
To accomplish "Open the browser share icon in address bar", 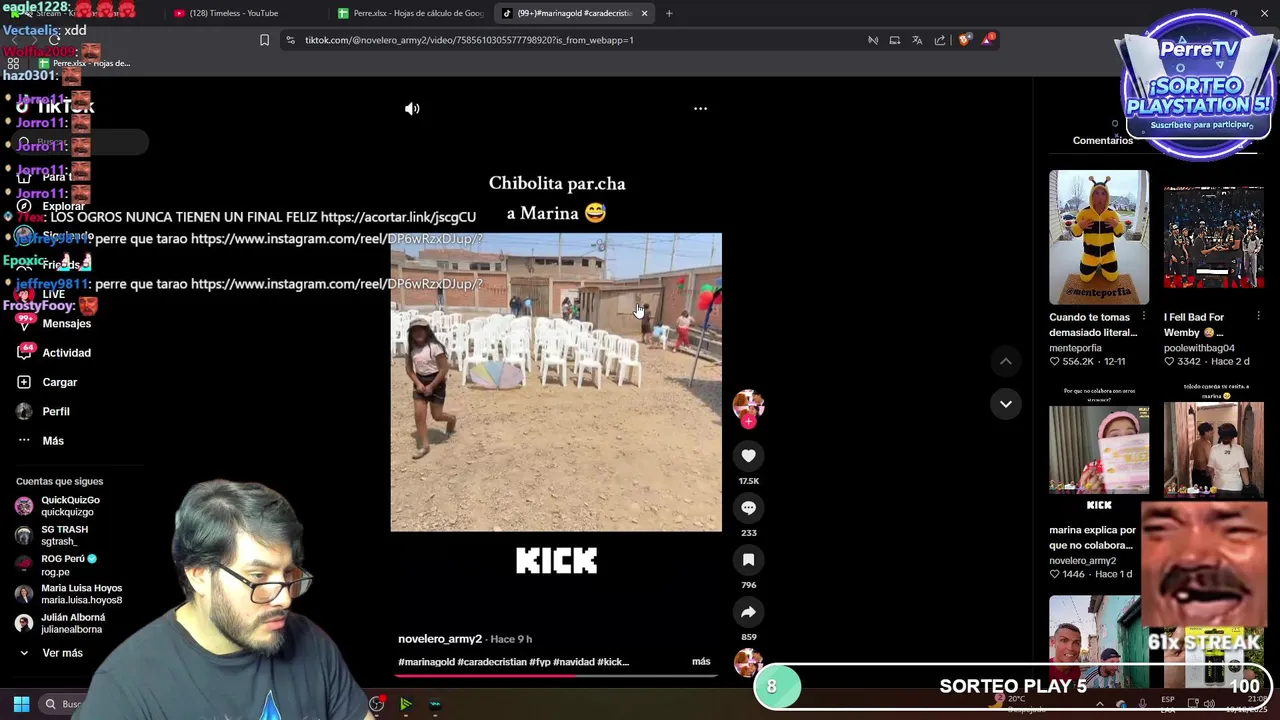I will (940, 40).
